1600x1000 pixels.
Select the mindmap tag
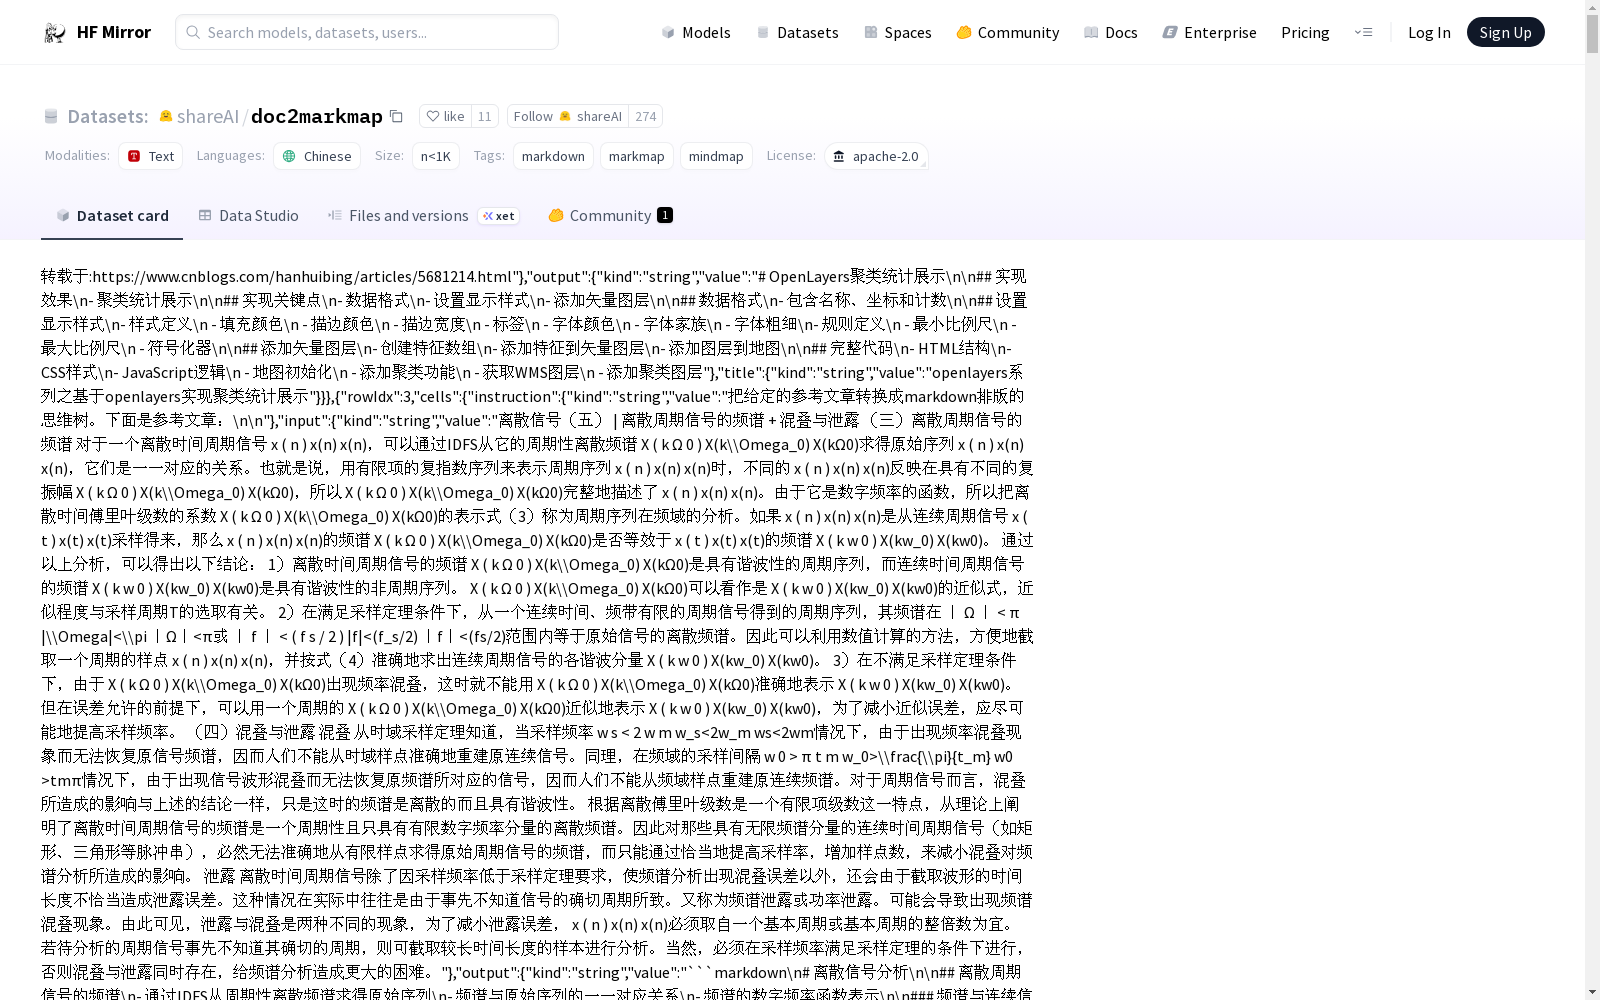pyautogui.click(x=716, y=156)
